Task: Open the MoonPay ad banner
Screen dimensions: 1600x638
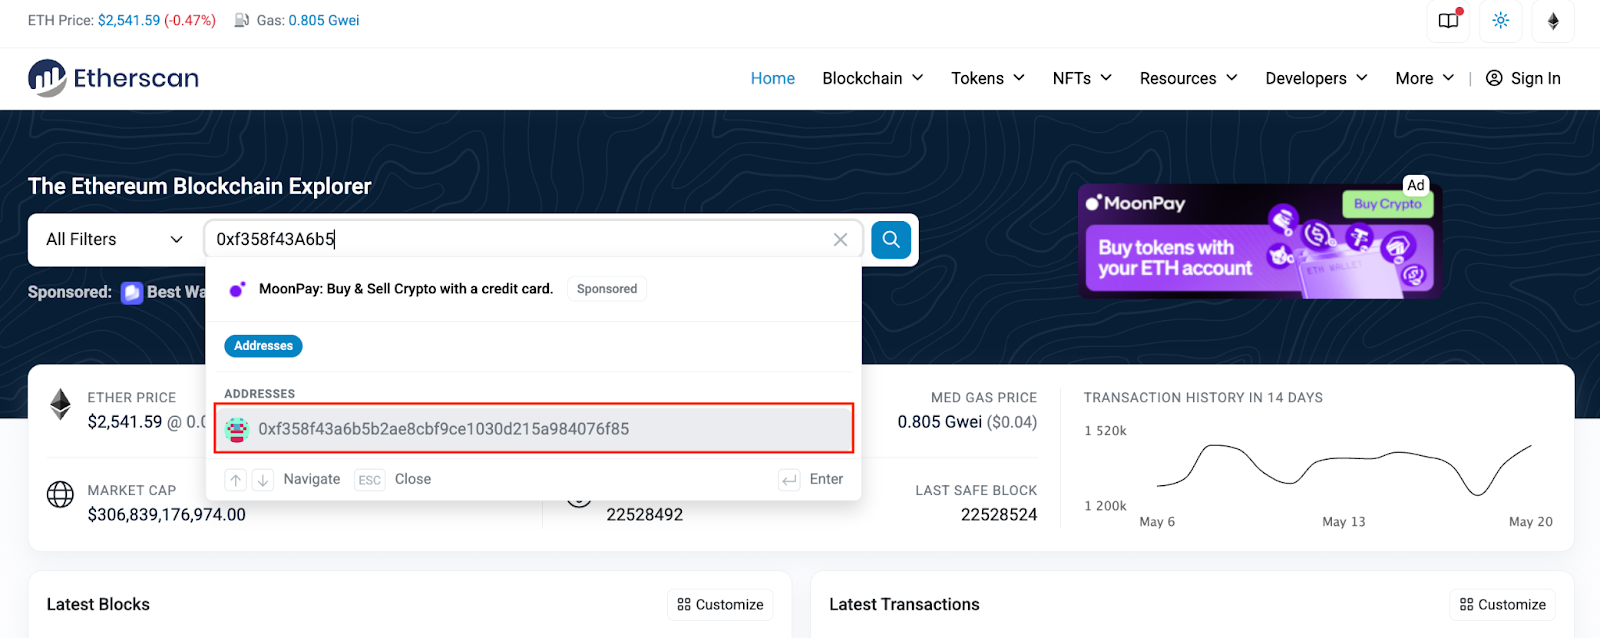Action: [x=1260, y=241]
